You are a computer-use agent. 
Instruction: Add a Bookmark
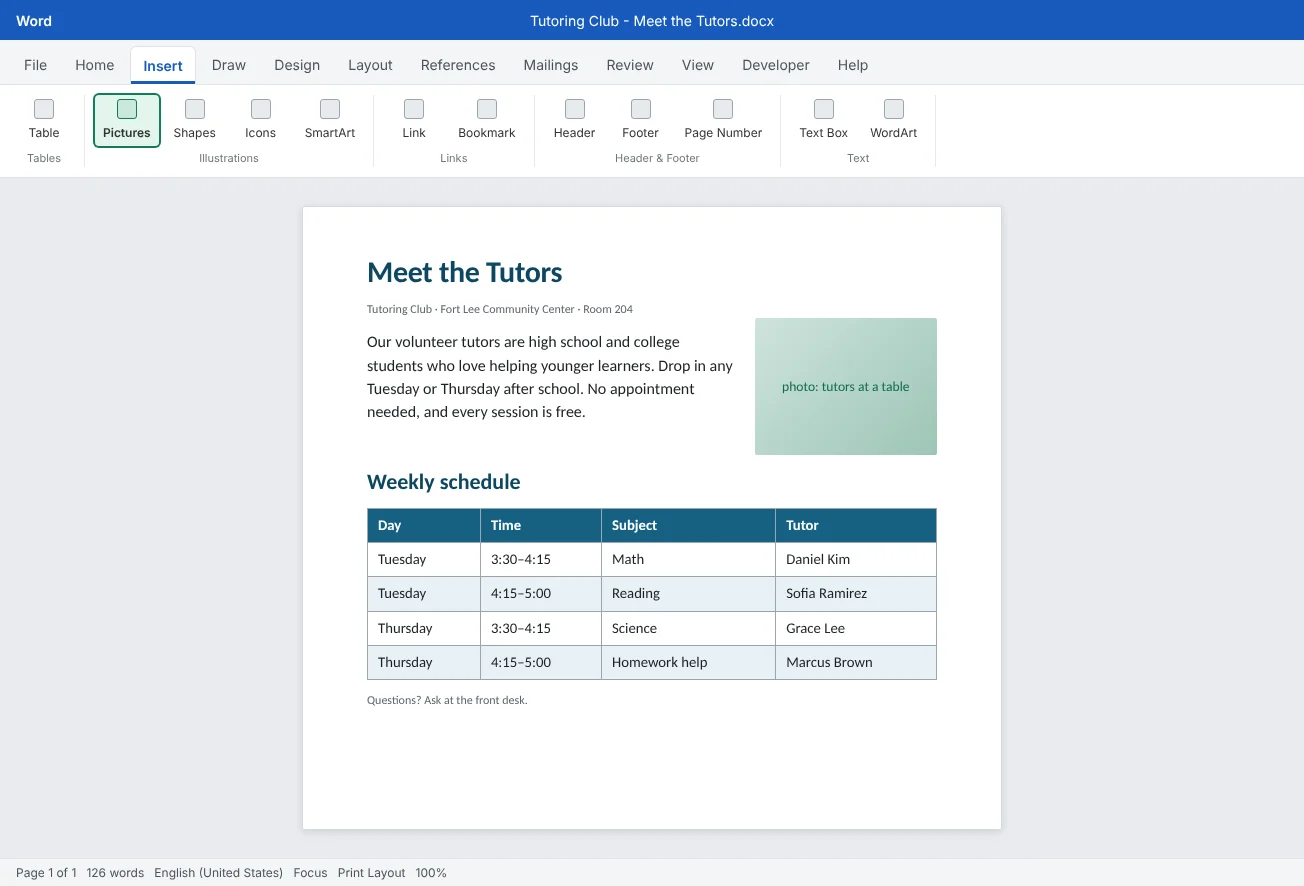pyautogui.click(x=487, y=120)
